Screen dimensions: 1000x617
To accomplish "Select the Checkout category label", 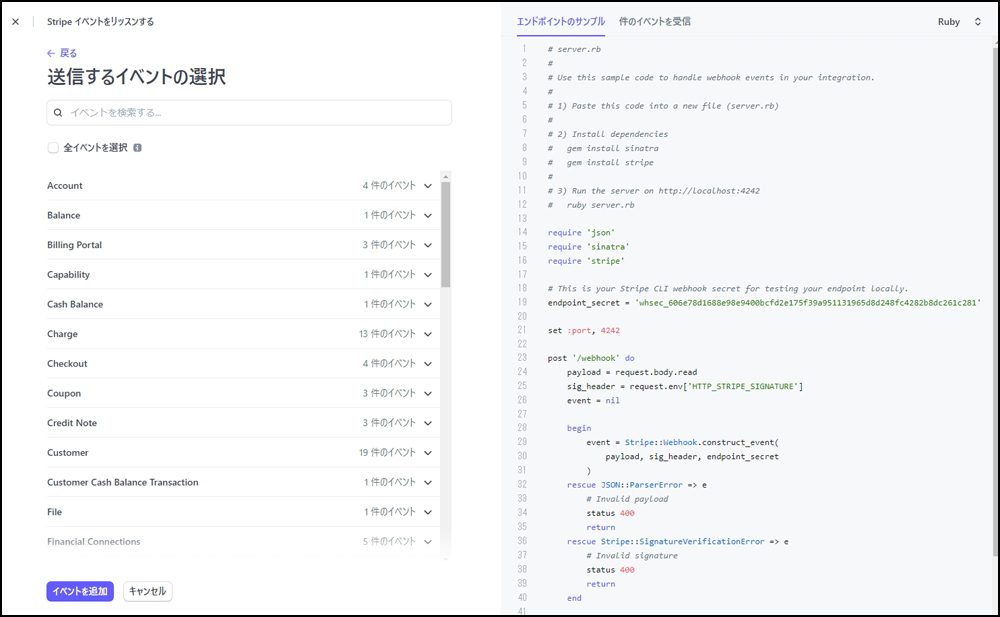I will coord(67,364).
